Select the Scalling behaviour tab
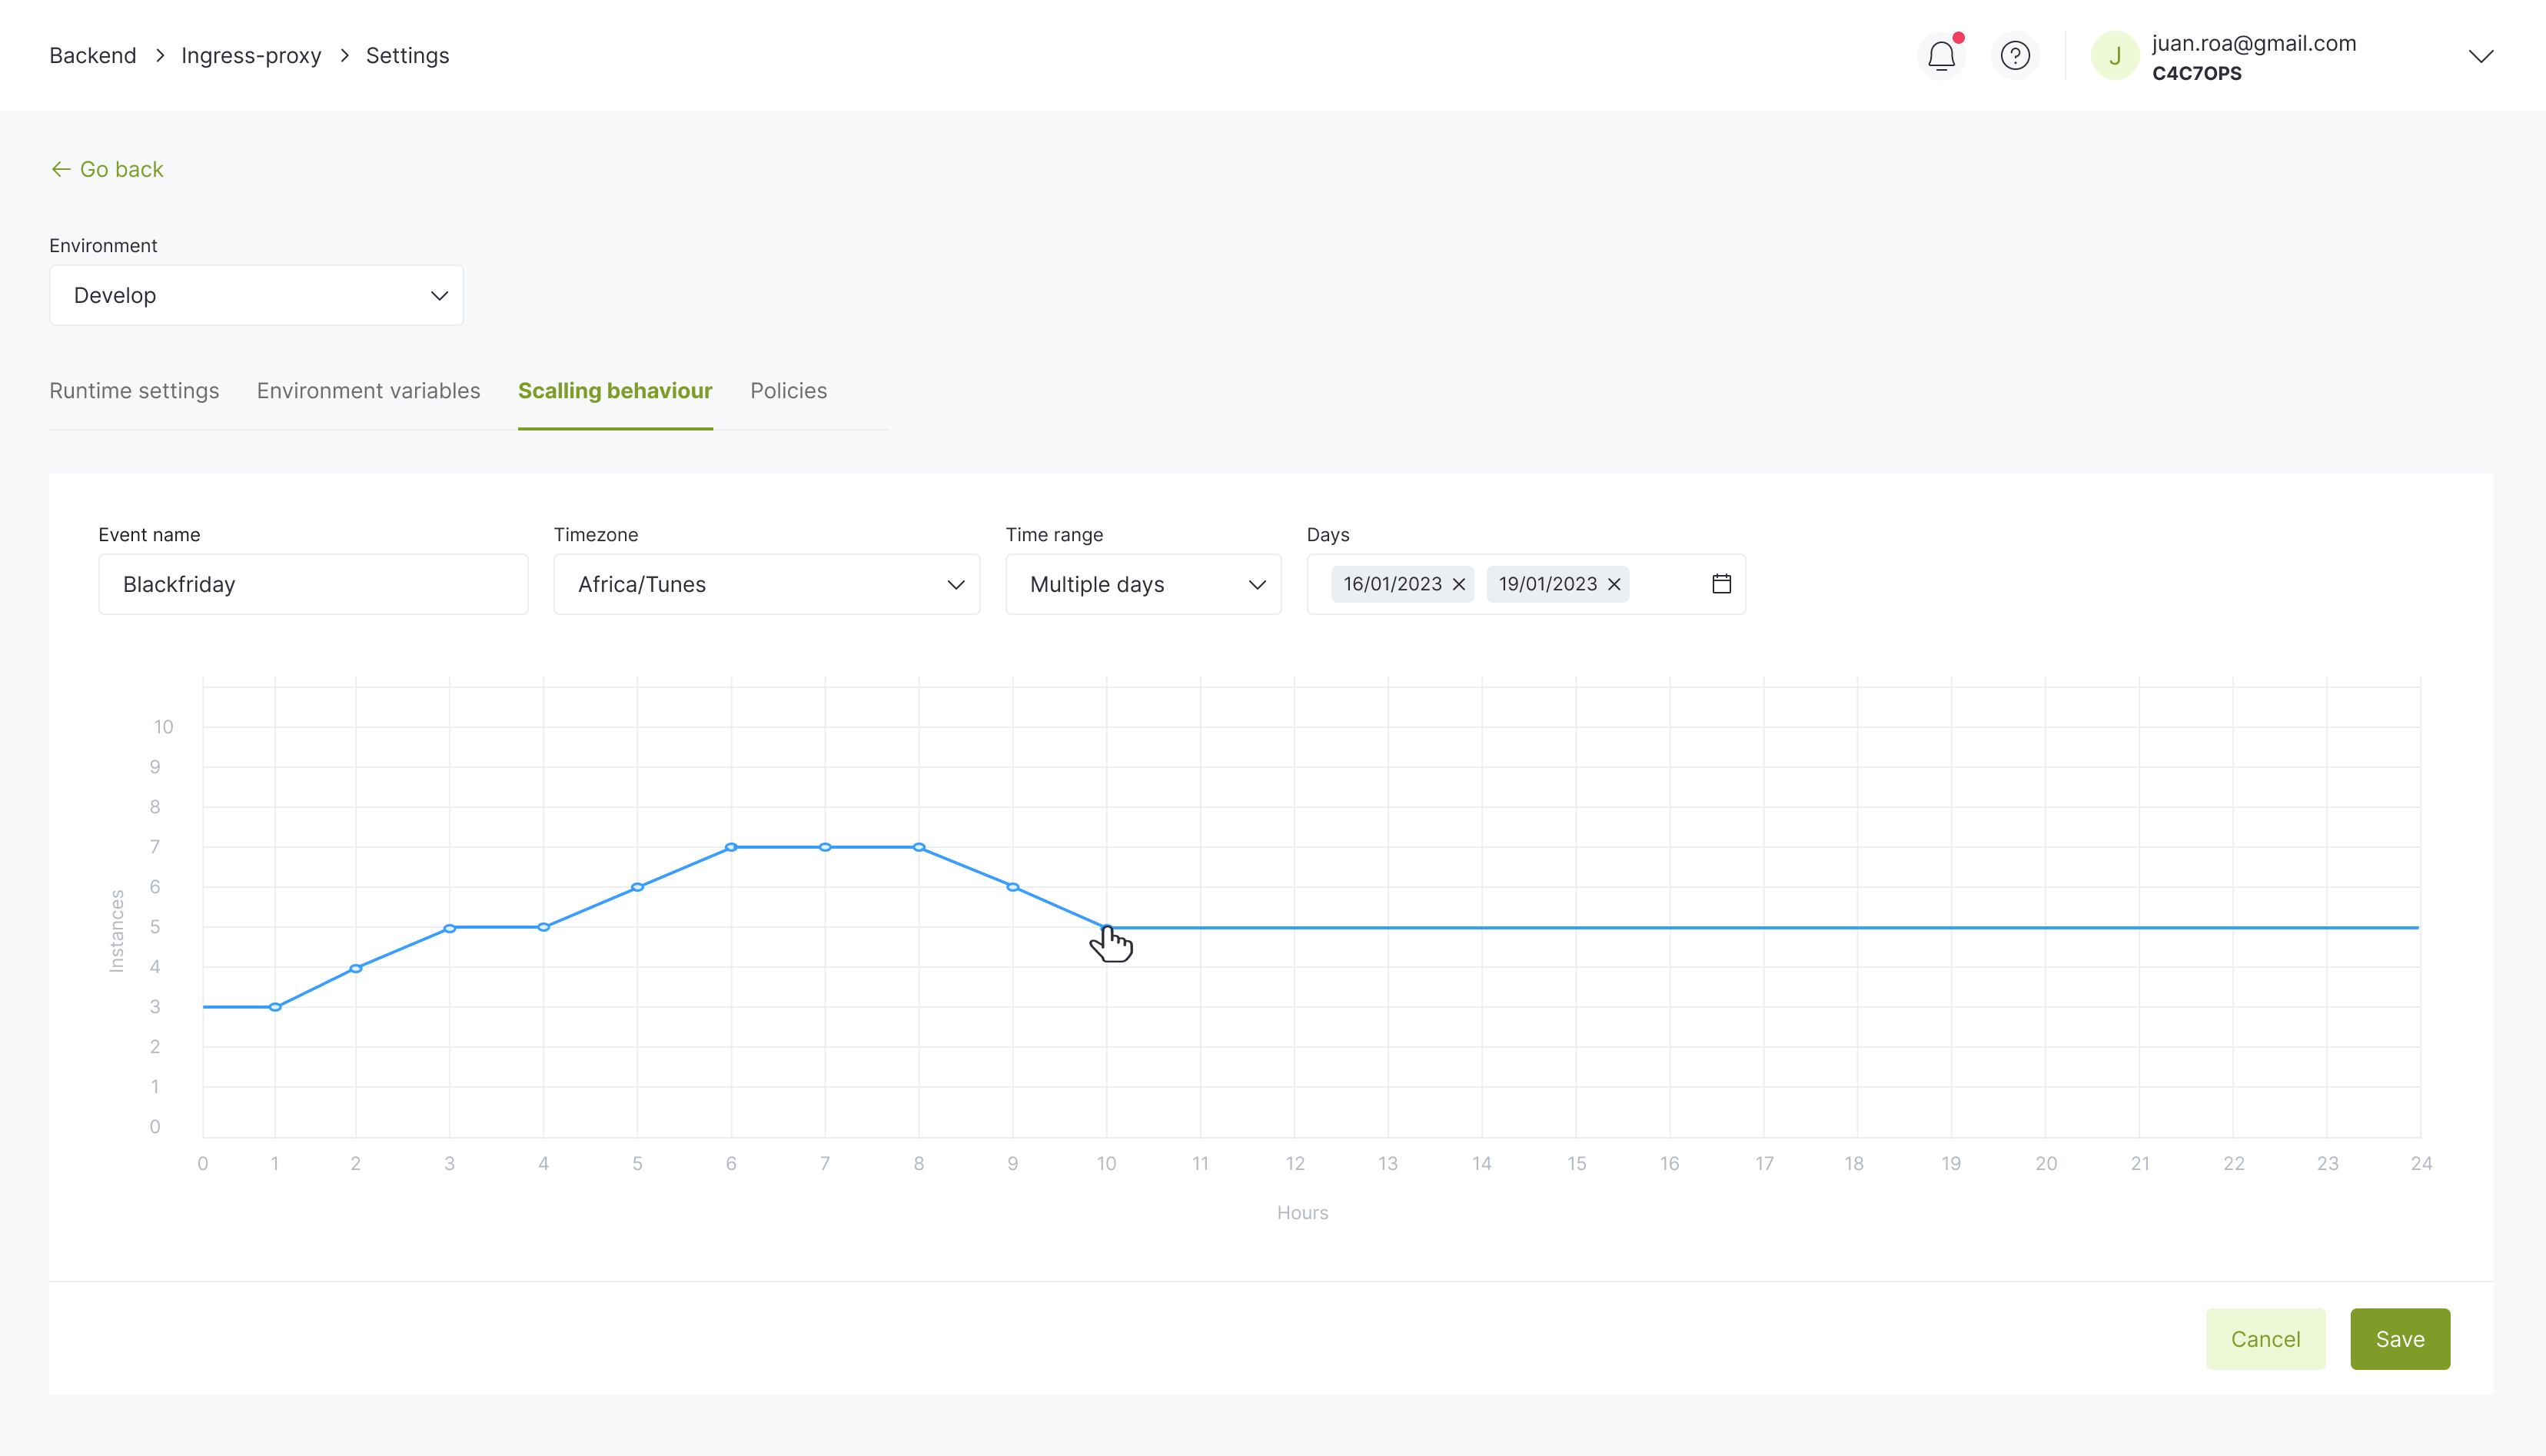The image size is (2546, 1456). [x=615, y=391]
